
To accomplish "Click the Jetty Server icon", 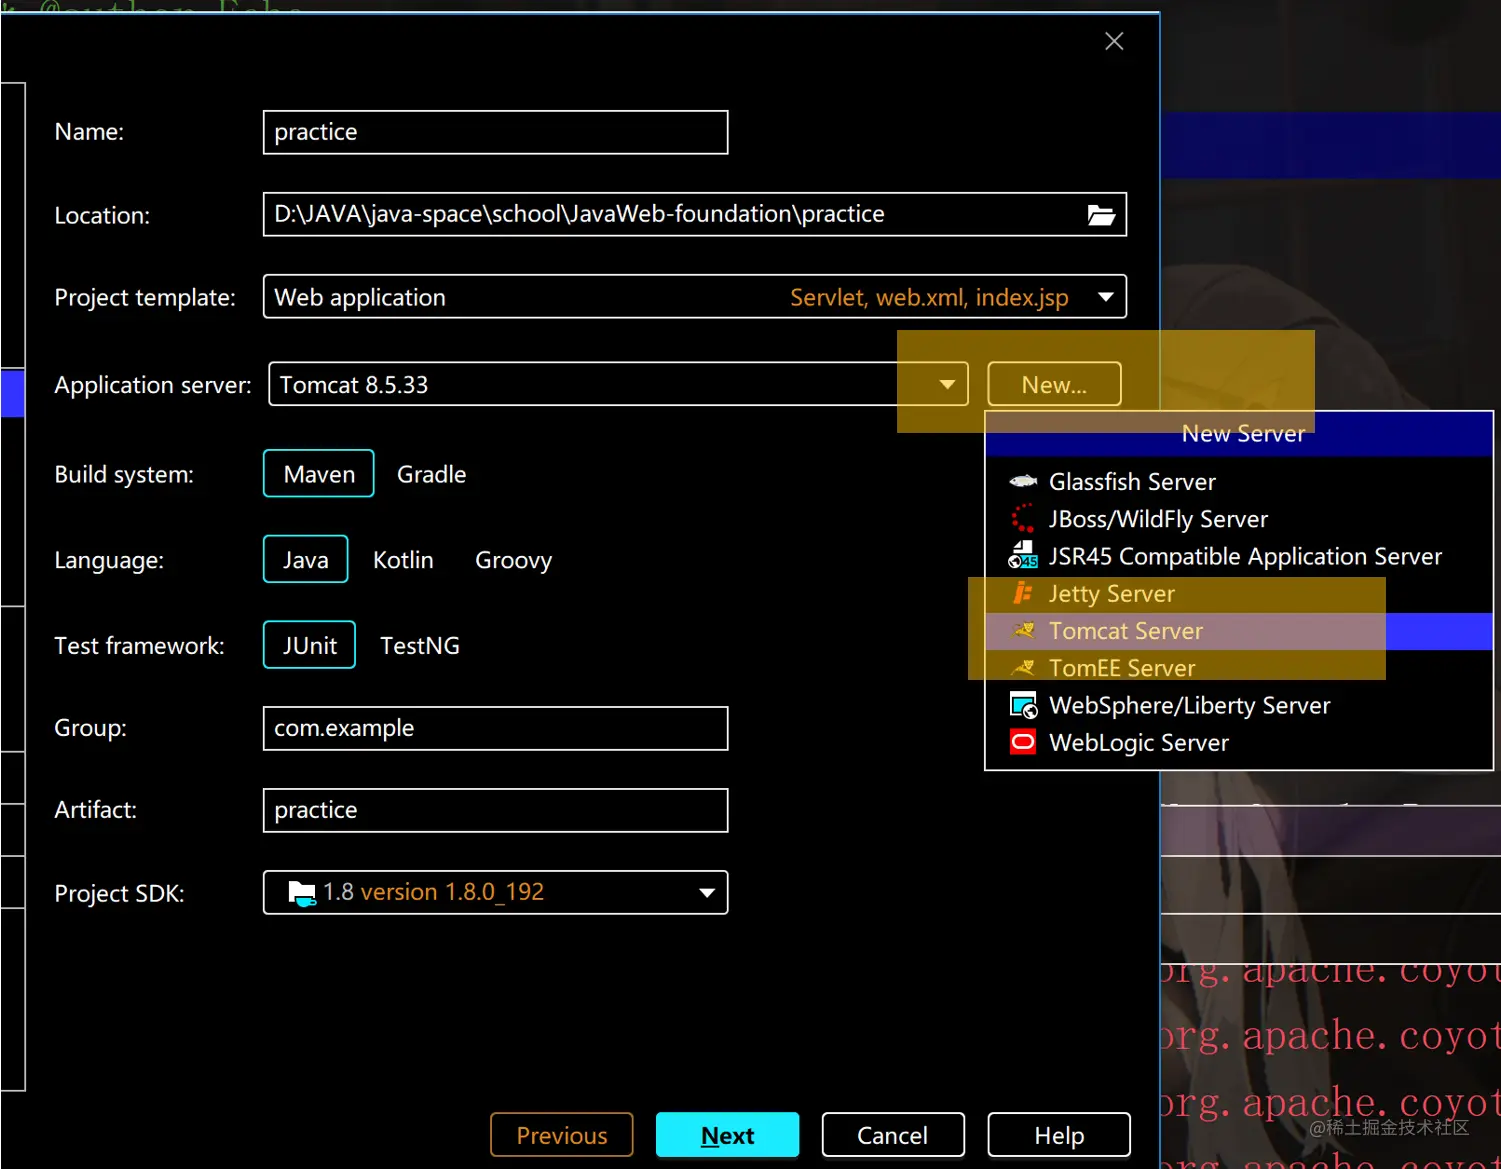I will [x=1023, y=593].
